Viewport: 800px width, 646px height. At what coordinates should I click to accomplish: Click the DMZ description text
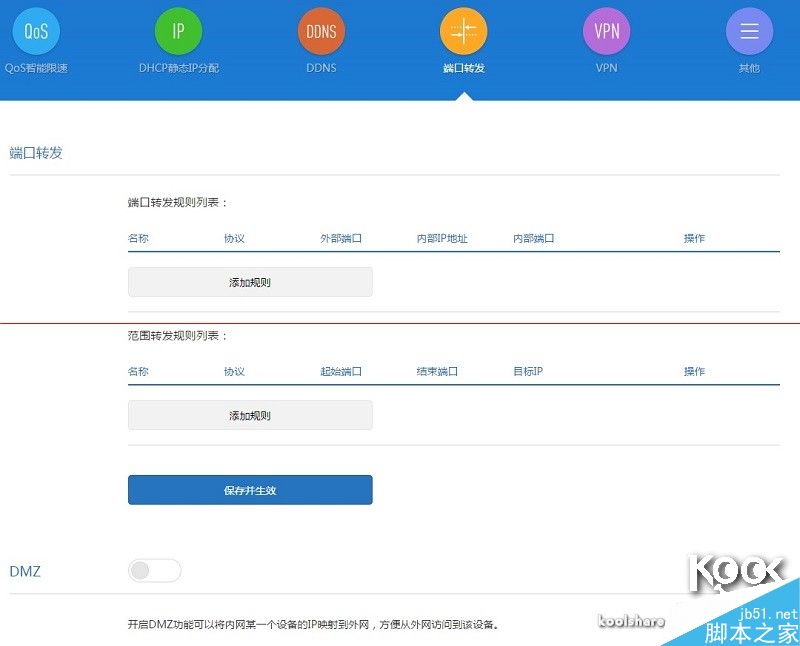point(313,625)
